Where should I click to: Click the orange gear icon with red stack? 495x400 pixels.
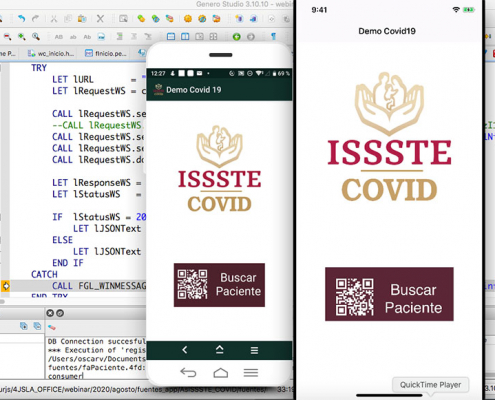216,19
